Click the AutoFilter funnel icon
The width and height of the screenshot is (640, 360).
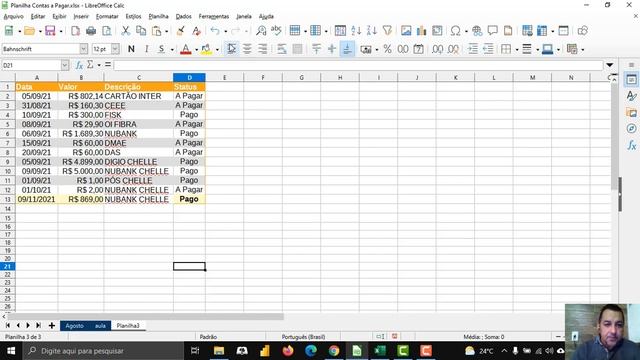coord(387,31)
